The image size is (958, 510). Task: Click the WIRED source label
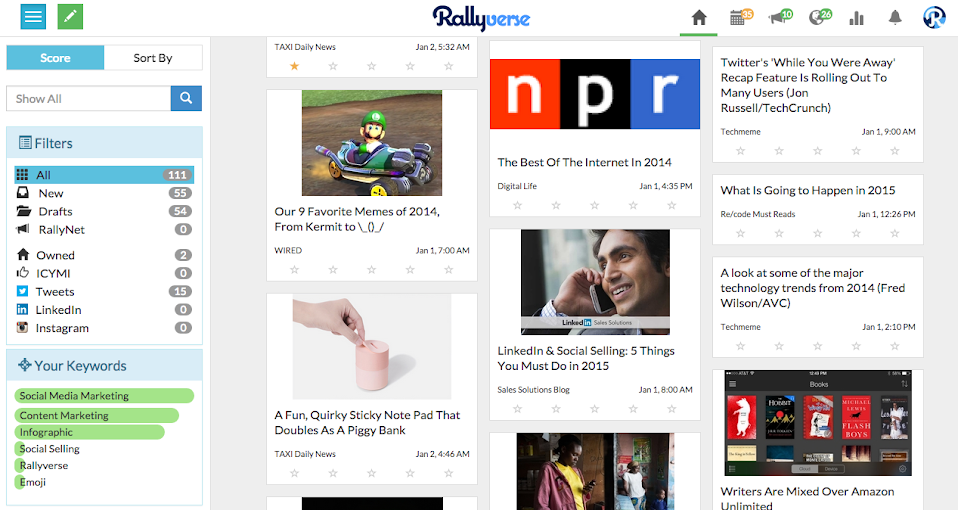288,250
